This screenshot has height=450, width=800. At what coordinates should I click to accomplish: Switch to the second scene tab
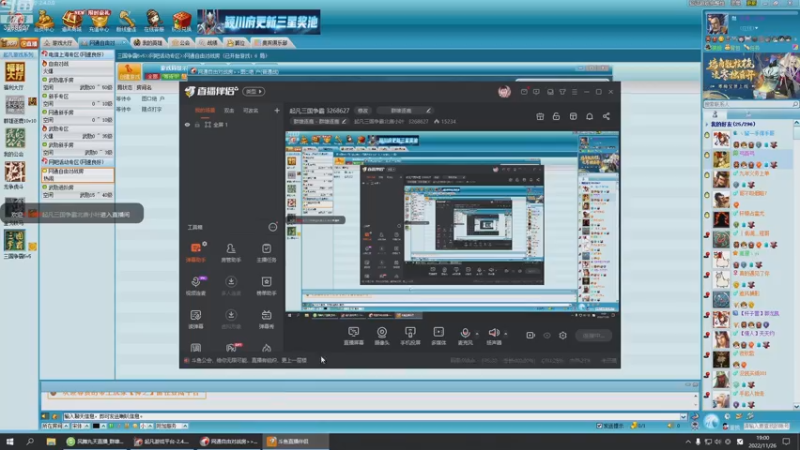(229, 110)
